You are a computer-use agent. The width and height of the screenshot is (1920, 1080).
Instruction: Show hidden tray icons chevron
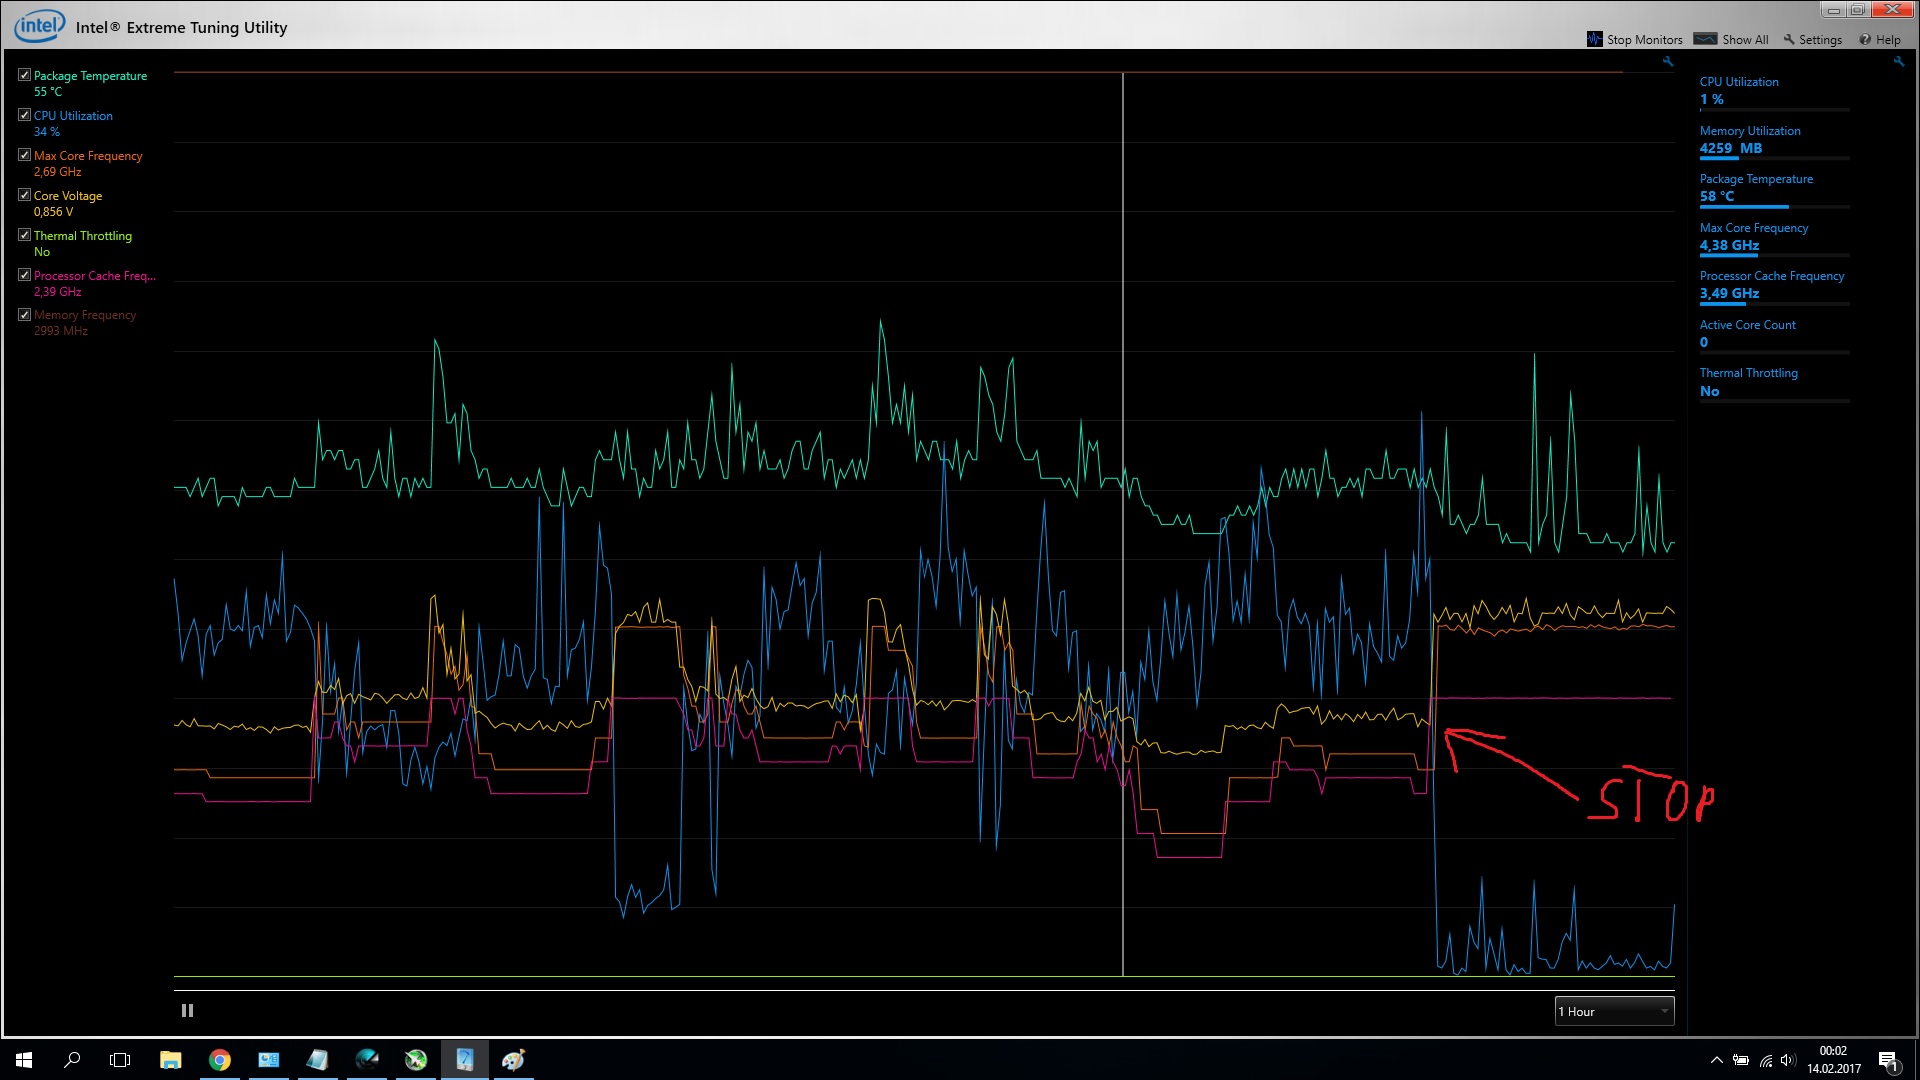[x=1717, y=1060]
